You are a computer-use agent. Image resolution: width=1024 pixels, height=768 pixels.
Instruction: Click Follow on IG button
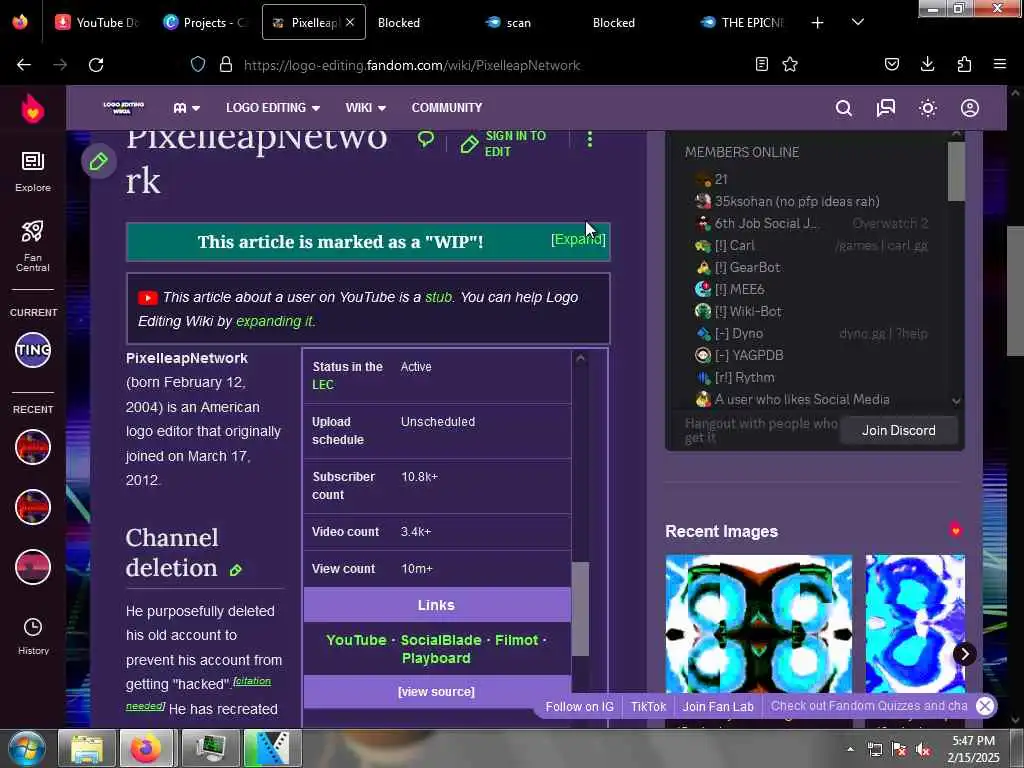click(x=579, y=707)
